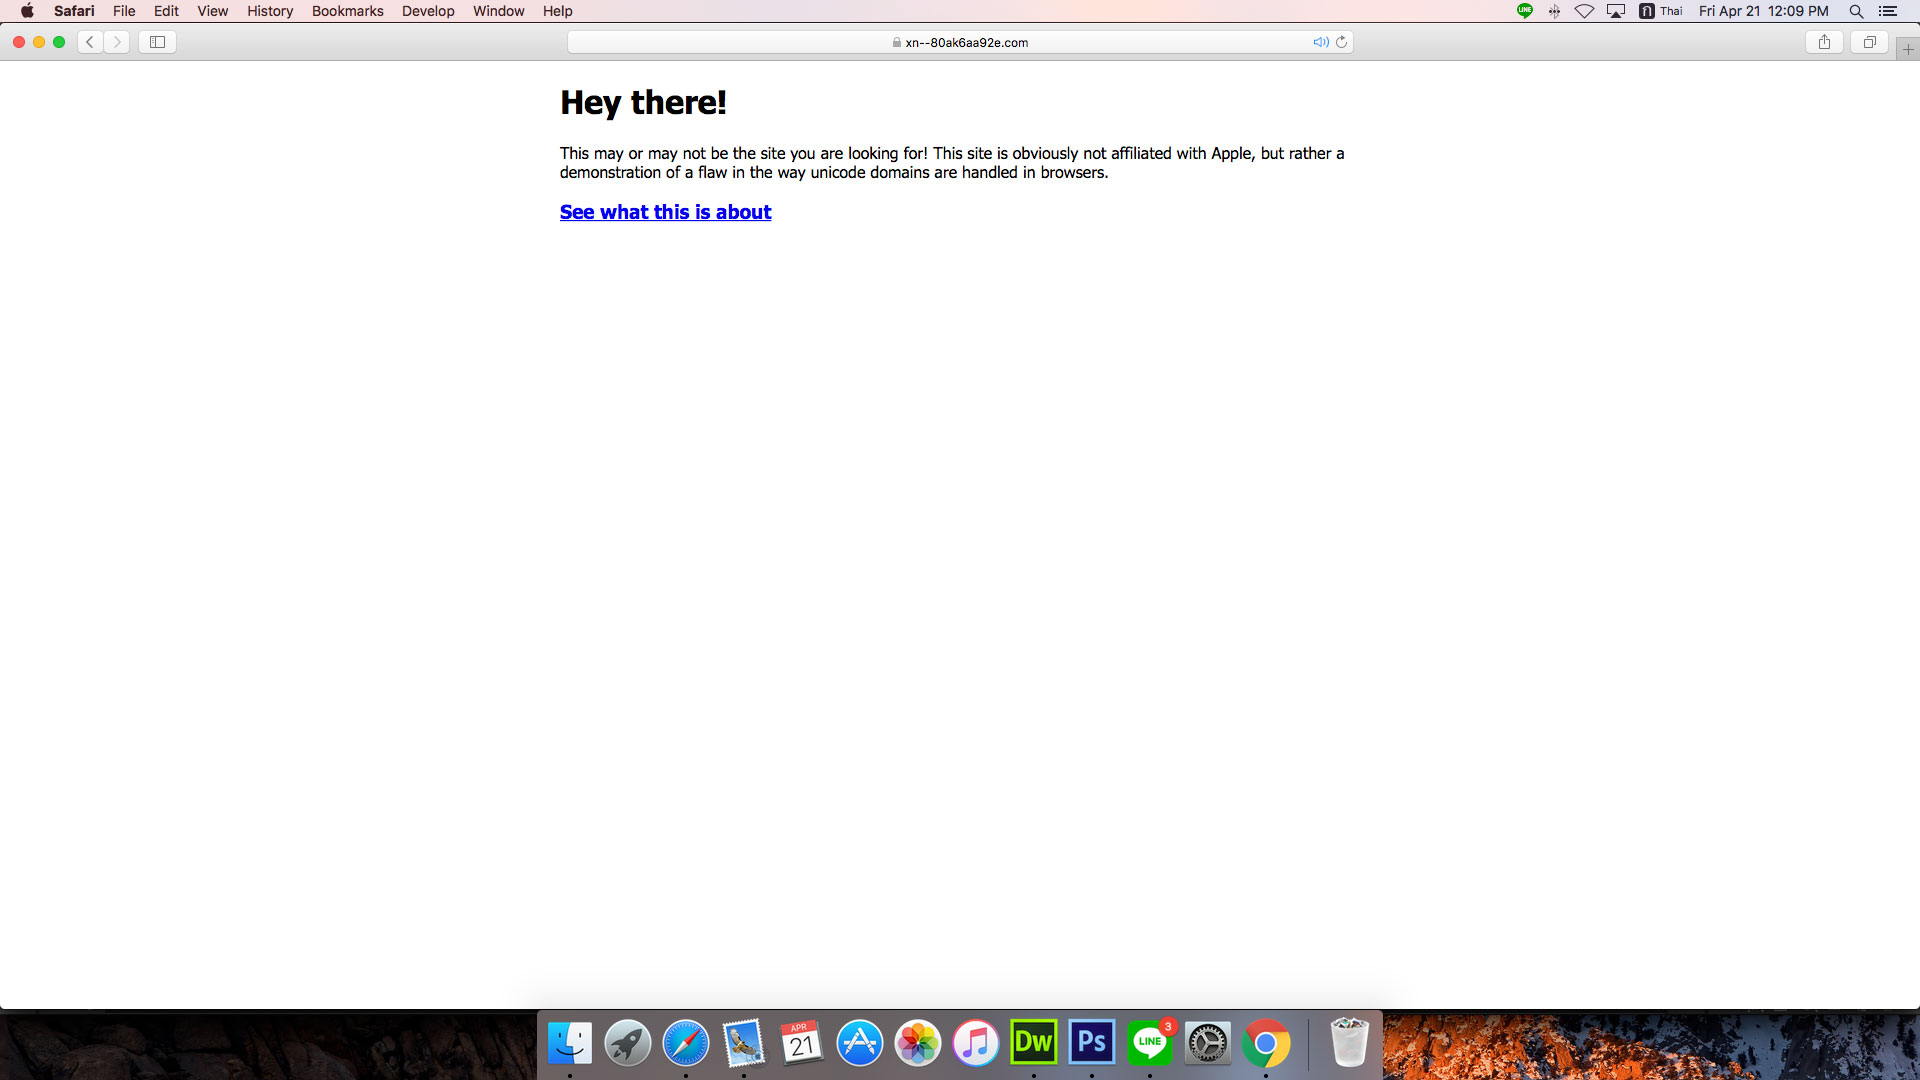Click the forward navigation arrow
The width and height of the screenshot is (1920, 1080).
click(x=117, y=42)
